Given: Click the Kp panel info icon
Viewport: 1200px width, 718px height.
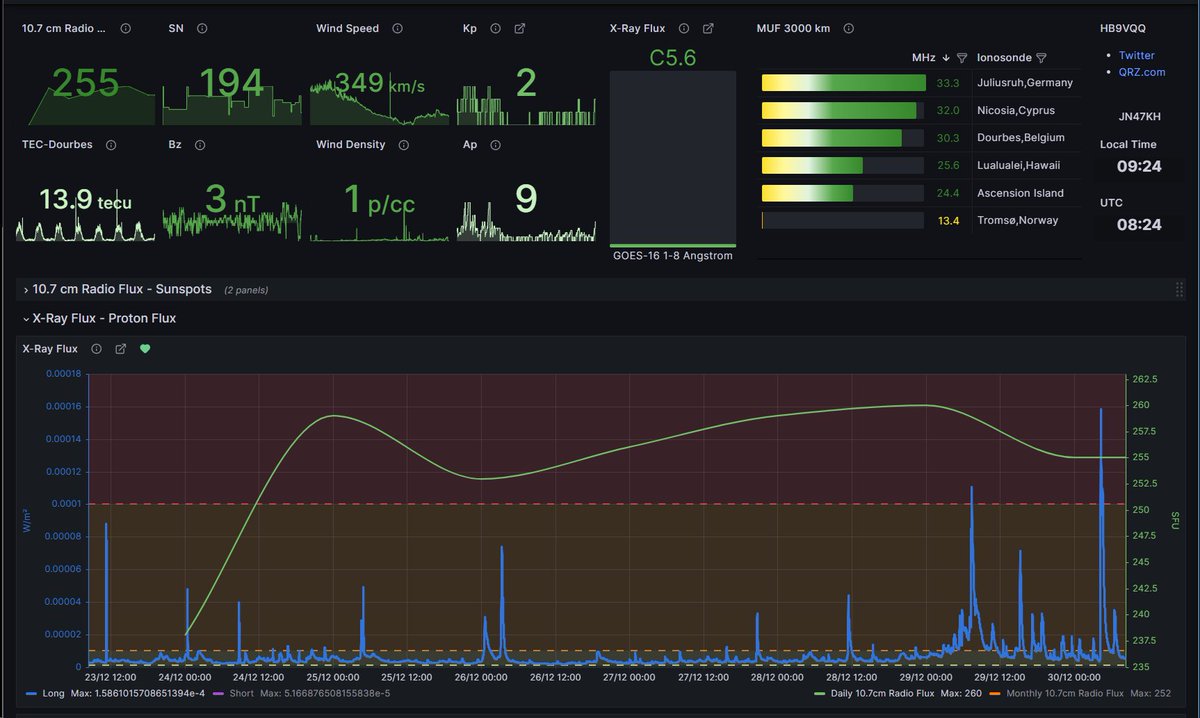Looking at the screenshot, I should point(496,29).
